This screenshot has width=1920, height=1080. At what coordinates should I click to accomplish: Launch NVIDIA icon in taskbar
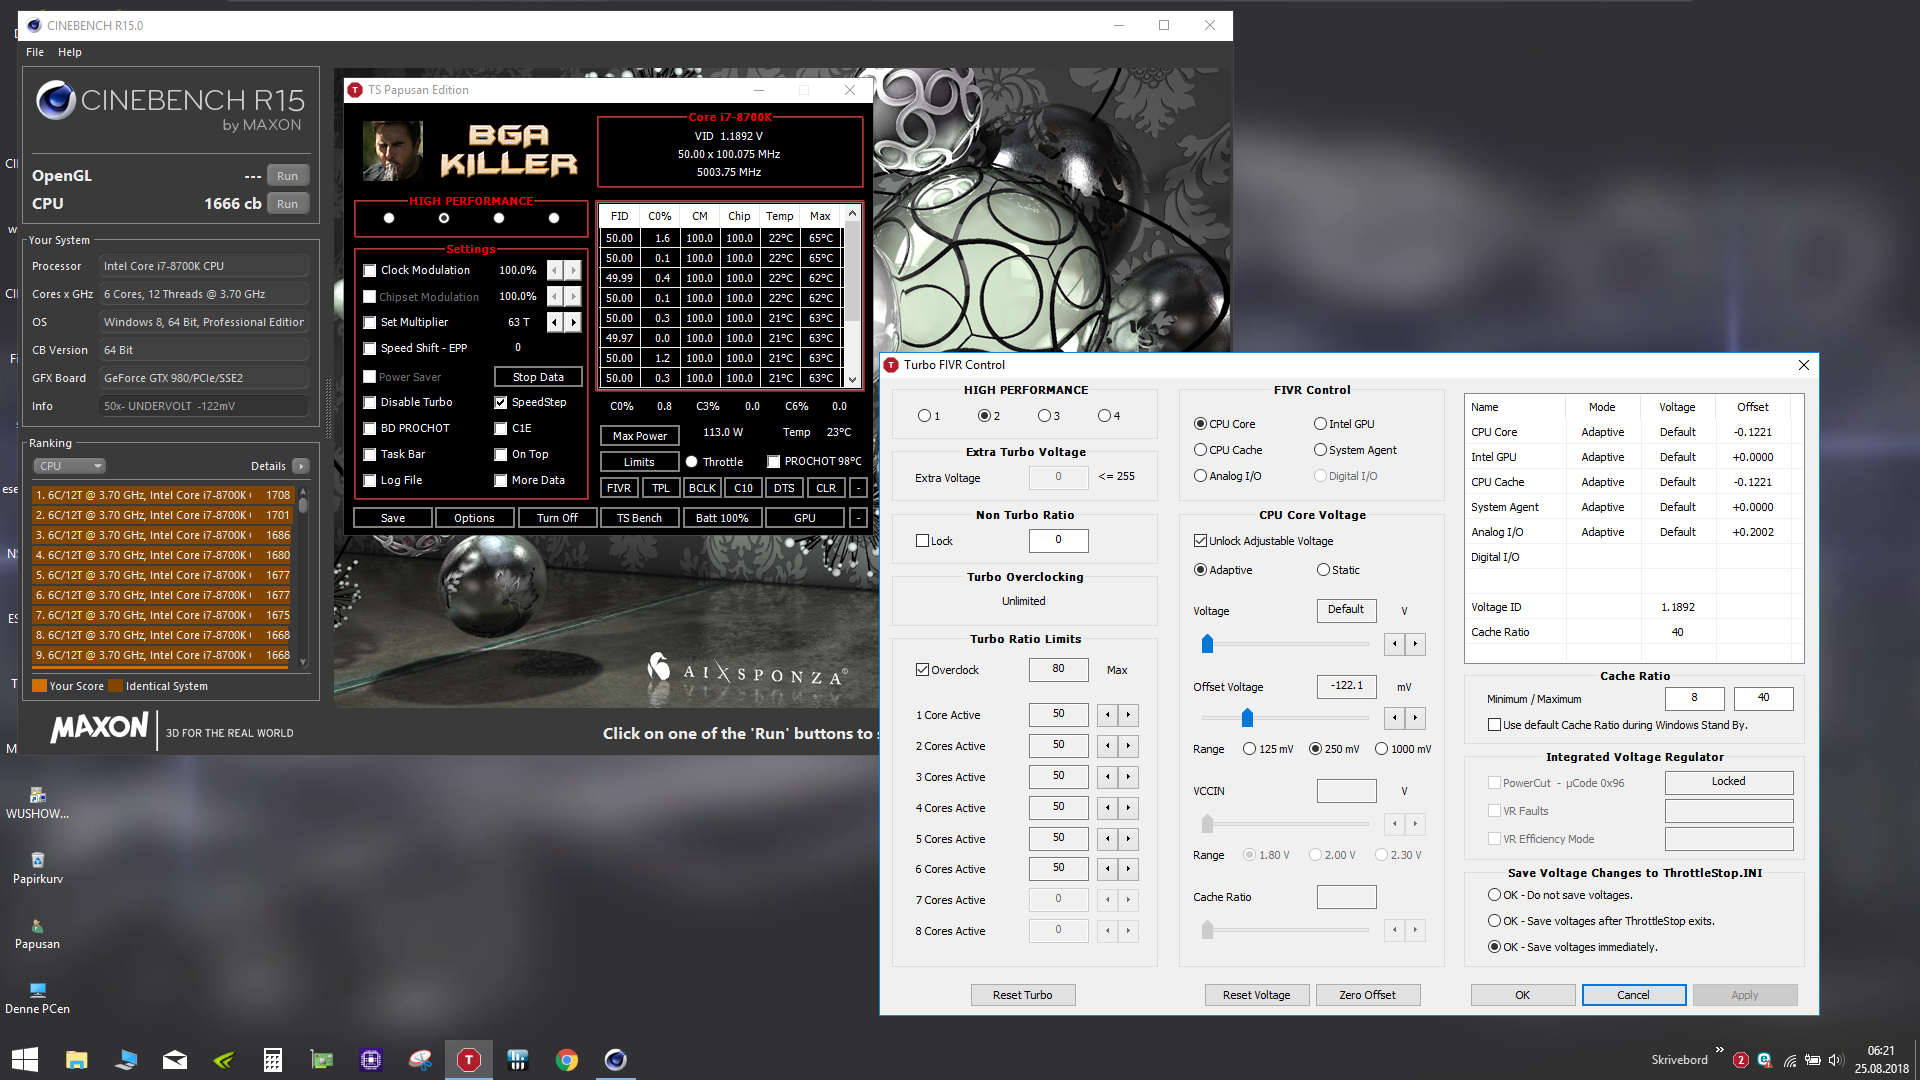[x=224, y=1060]
